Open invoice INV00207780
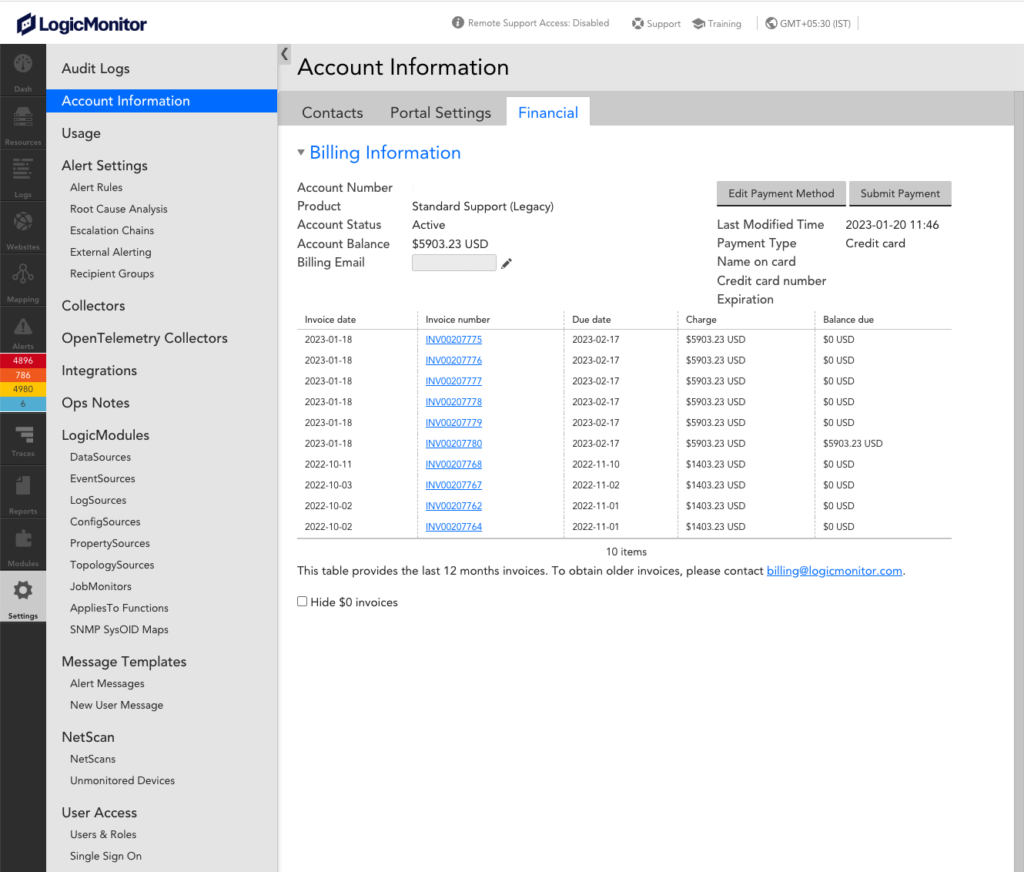Screen dimensions: 1024x872 (x=453, y=444)
